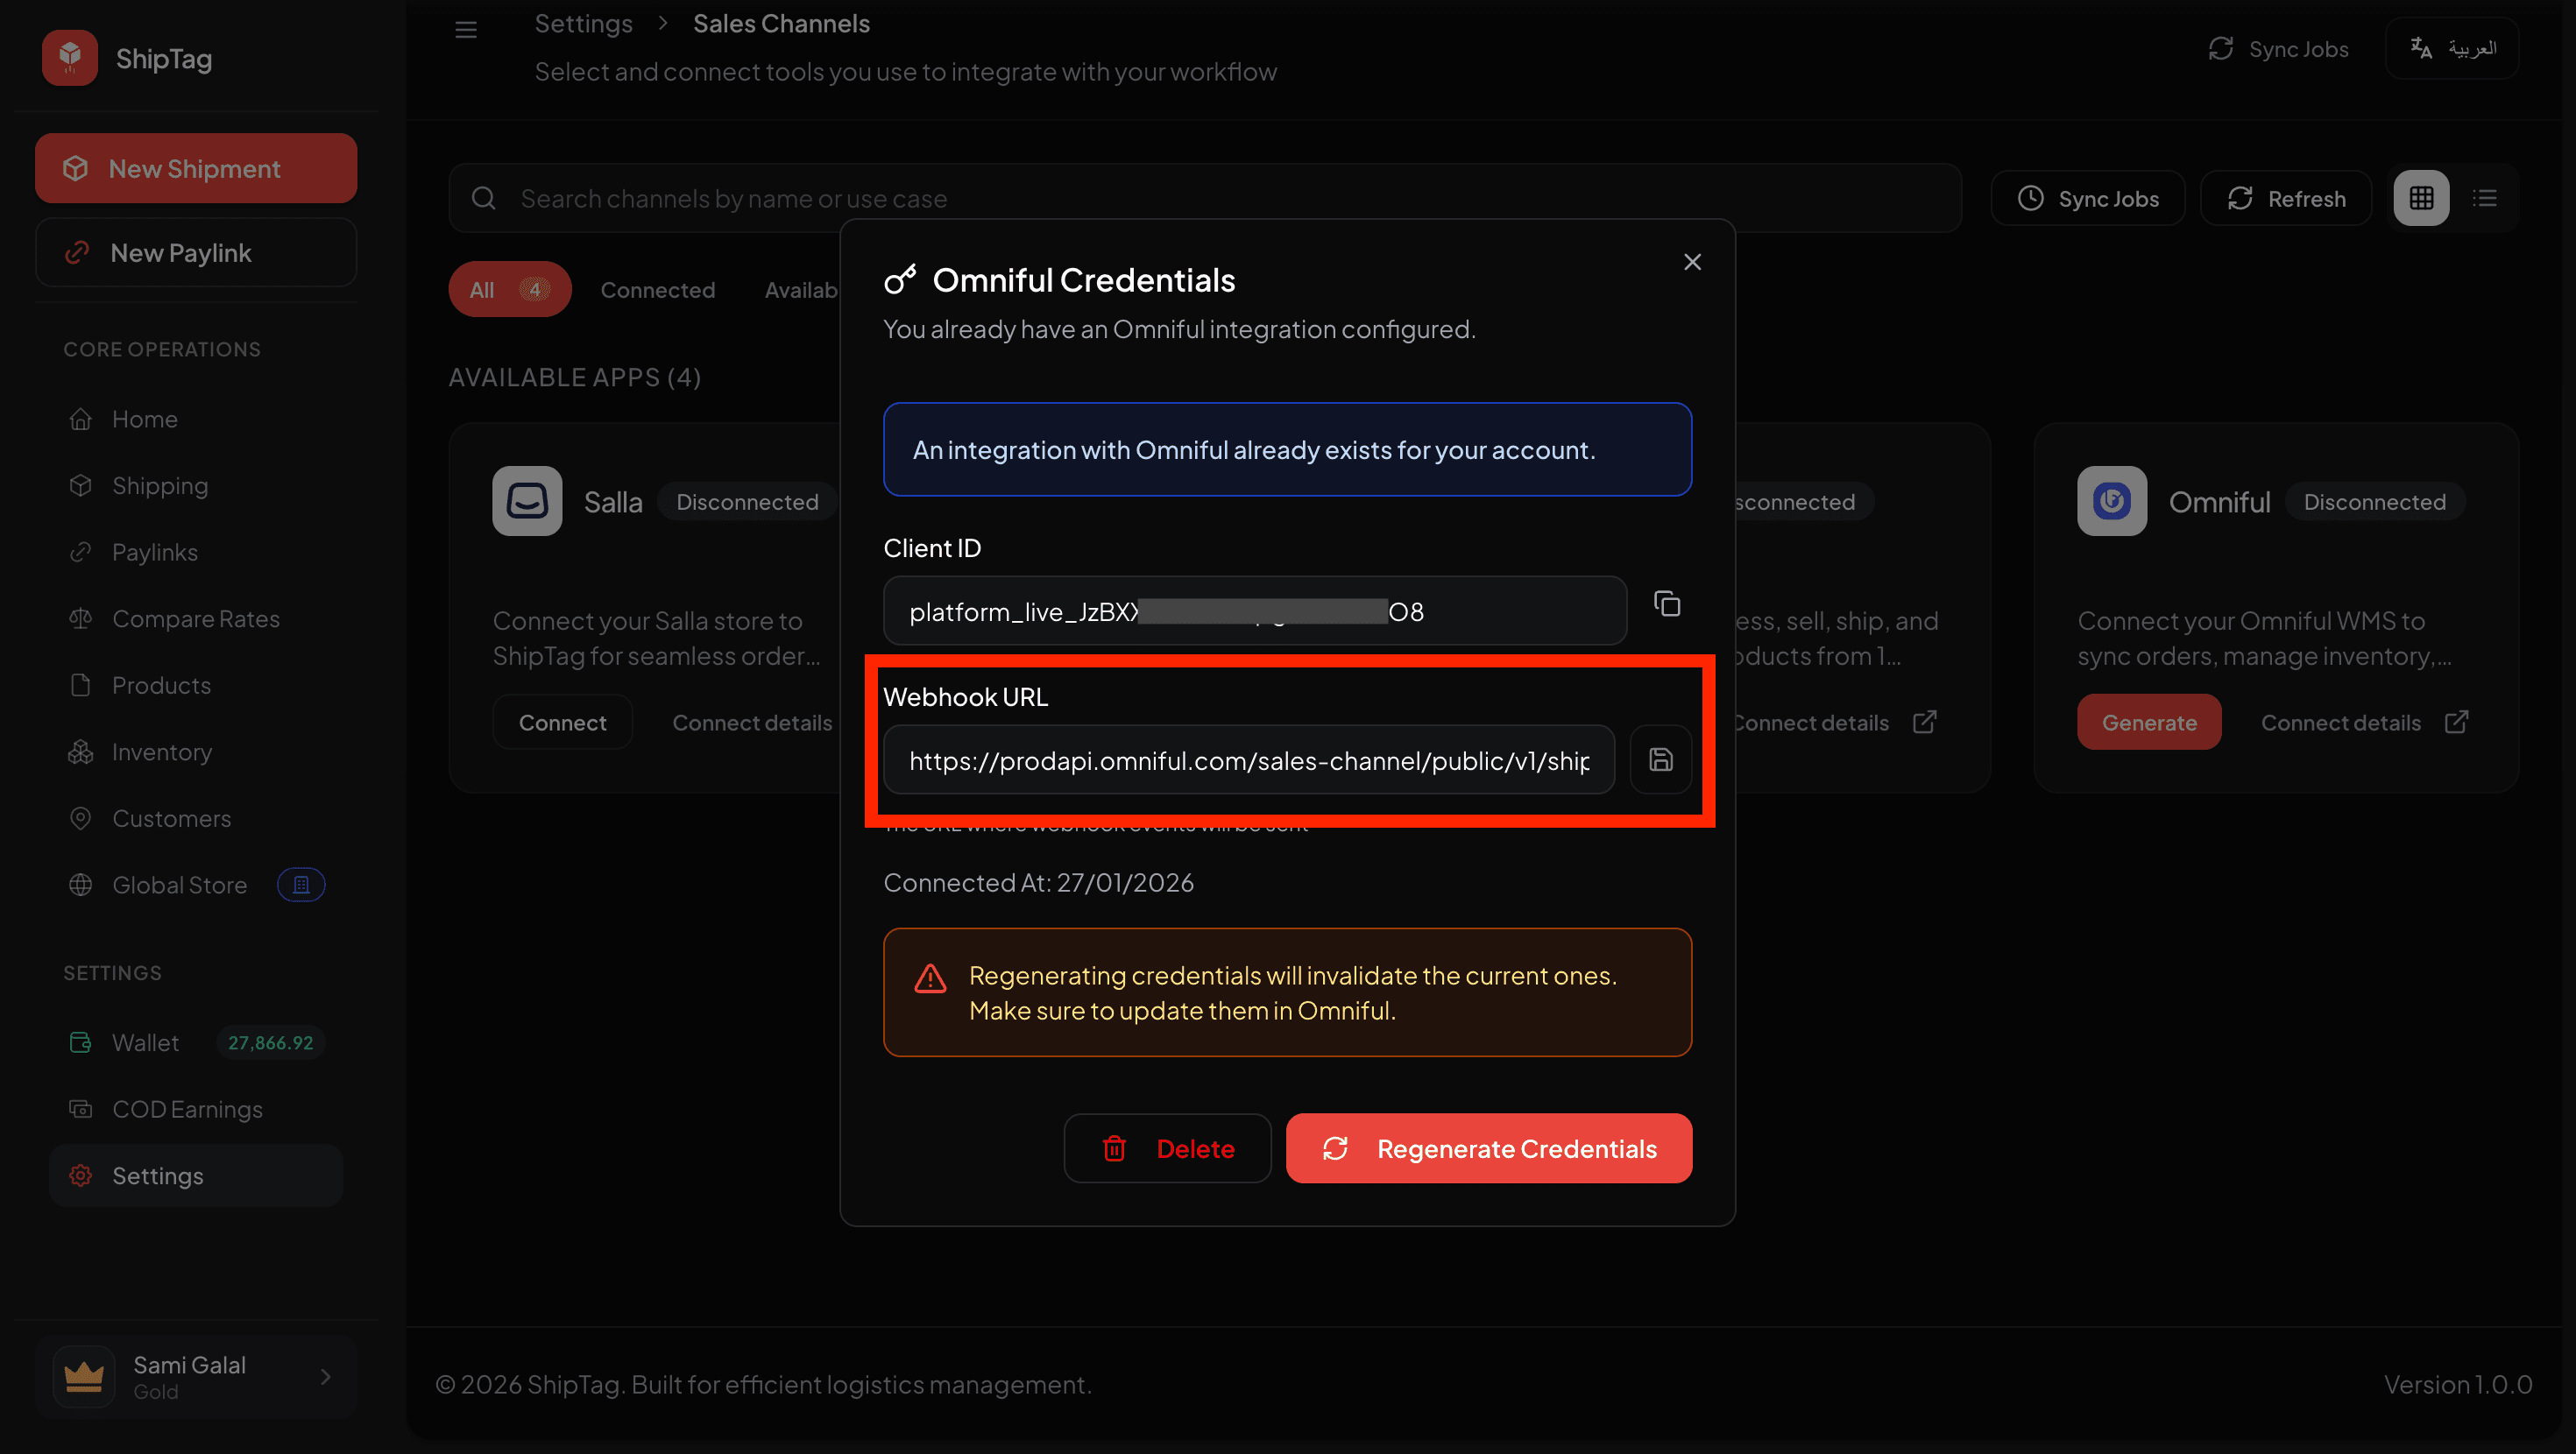This screenshot has height=1454, width=2576.
Task: Select the All channels filter tab
Action: pyautogui.click(x=509, y=290)
